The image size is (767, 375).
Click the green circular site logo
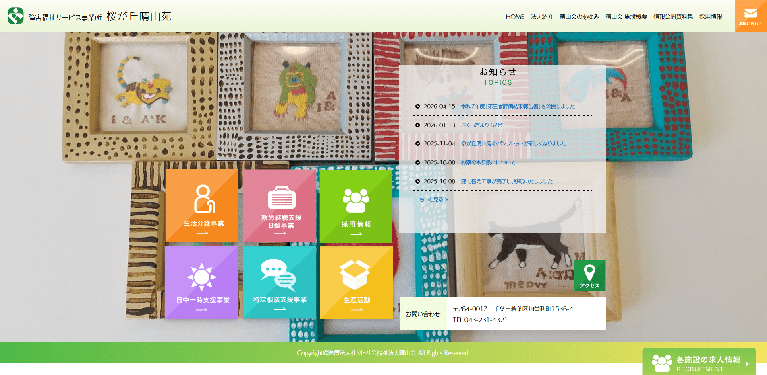click(15, 16)
